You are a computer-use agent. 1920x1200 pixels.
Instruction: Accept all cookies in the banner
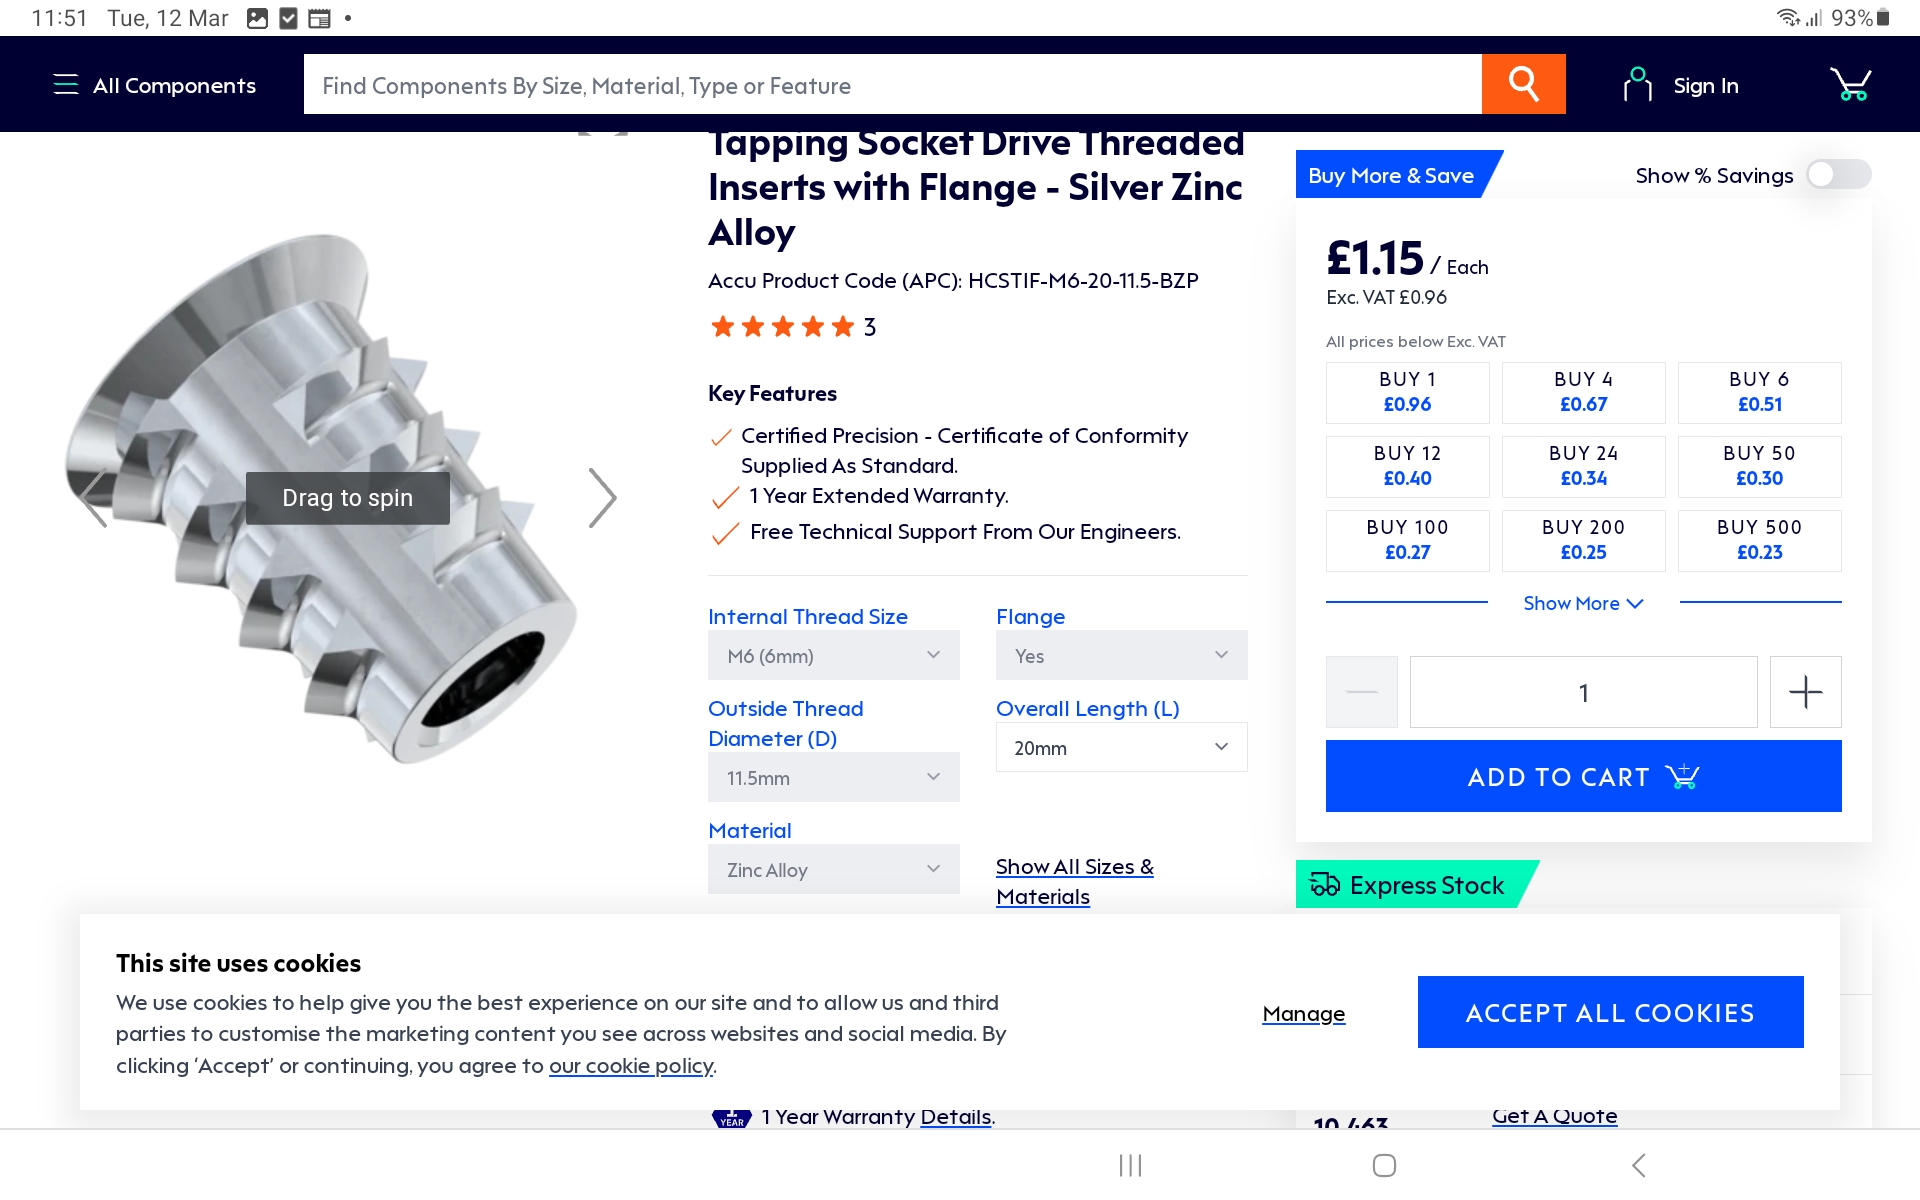(1610, 1013)
